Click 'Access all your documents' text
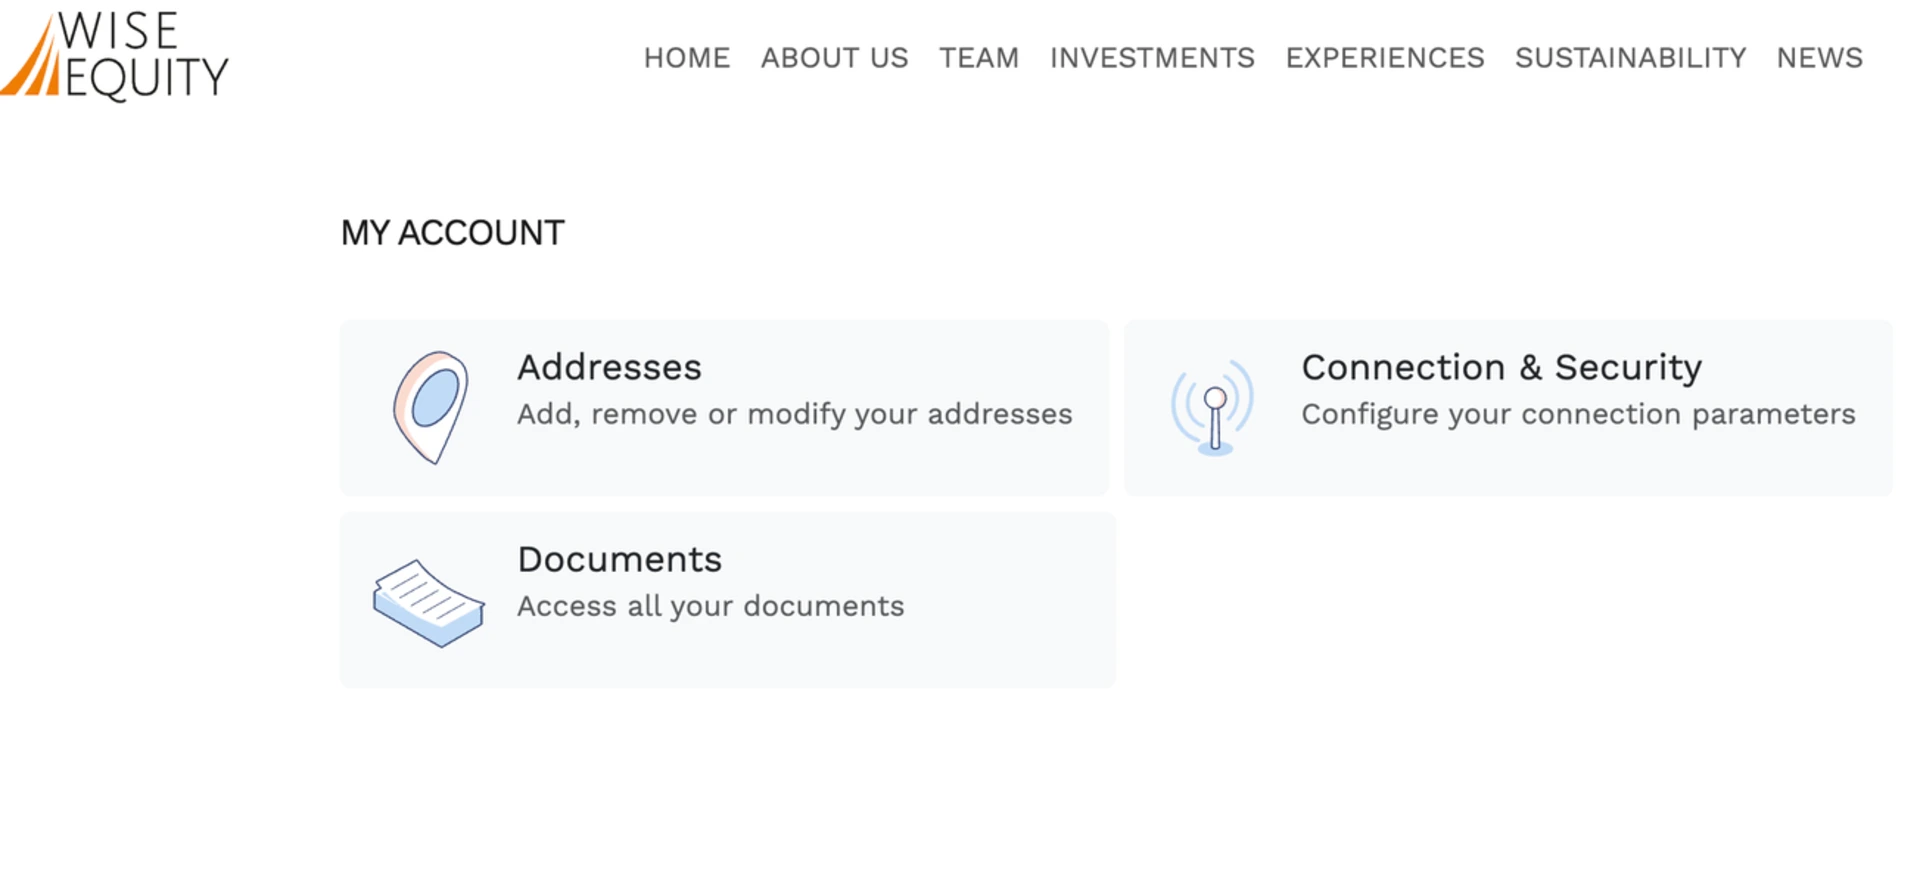Screen dimensions: 1920x890 tap(710, 606)
